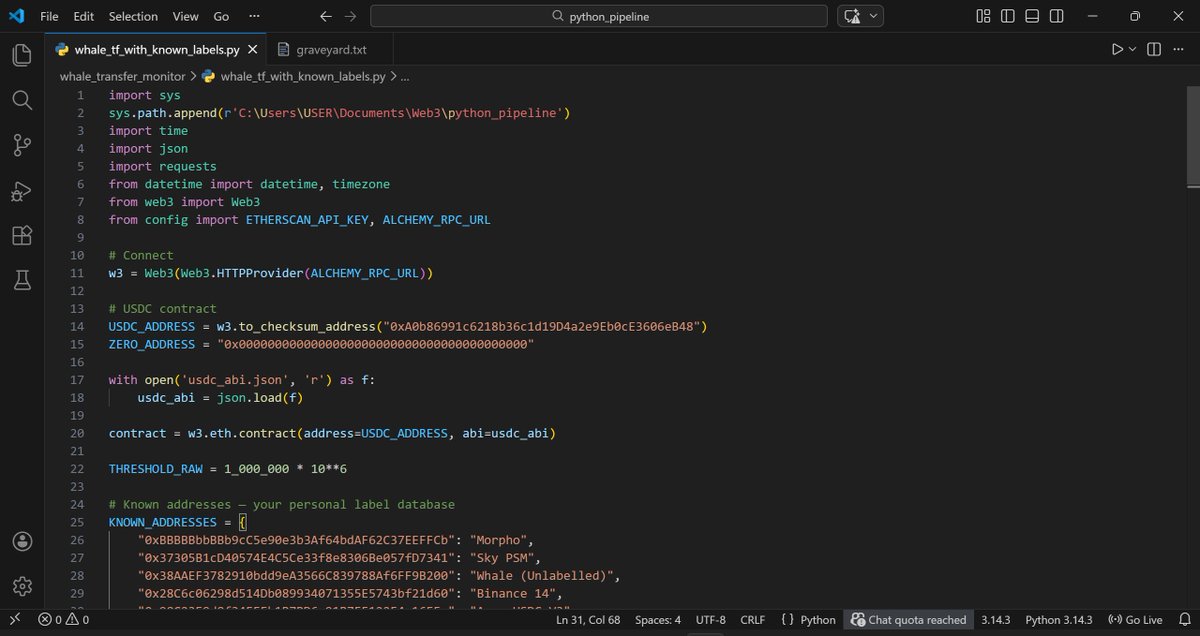
Task: Open the Go menu
Action: coord(221,16)
